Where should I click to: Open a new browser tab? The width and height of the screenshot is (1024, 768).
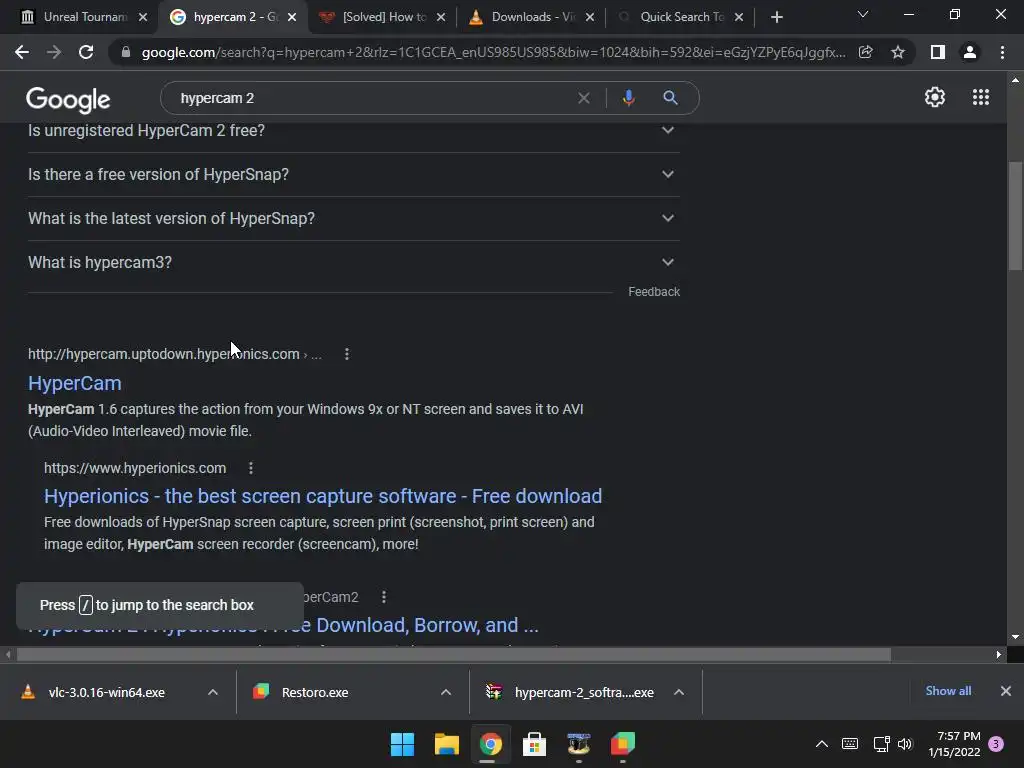click(x=776, y=18)
